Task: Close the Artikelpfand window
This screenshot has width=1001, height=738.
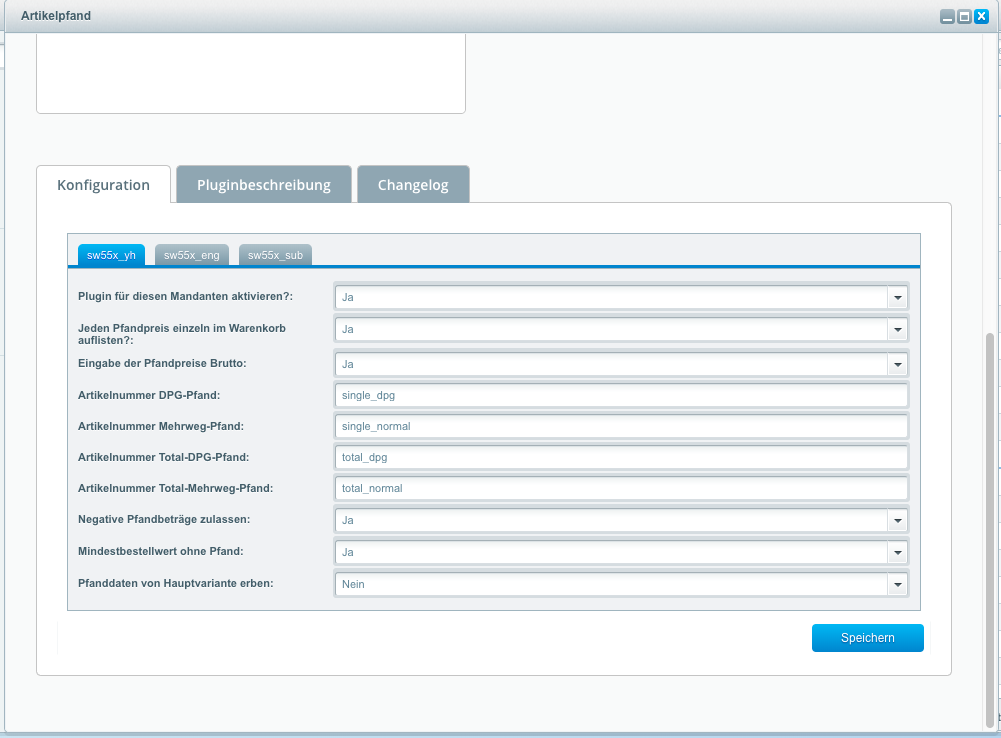Action: click(981, 17)
